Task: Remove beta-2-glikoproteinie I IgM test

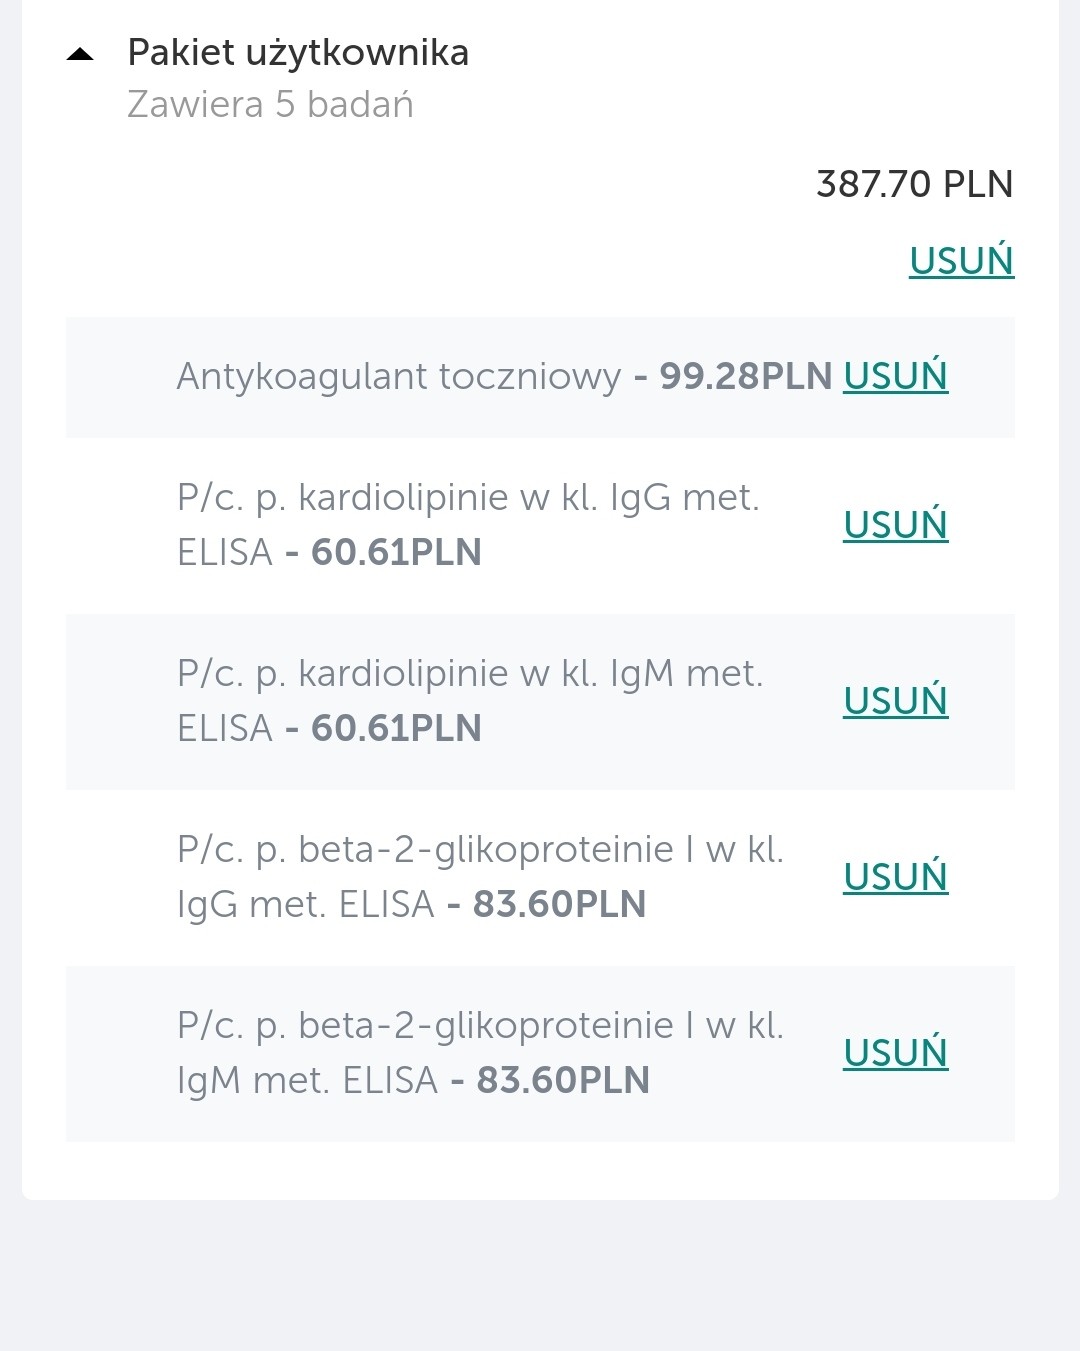Action: (895, 1053)
